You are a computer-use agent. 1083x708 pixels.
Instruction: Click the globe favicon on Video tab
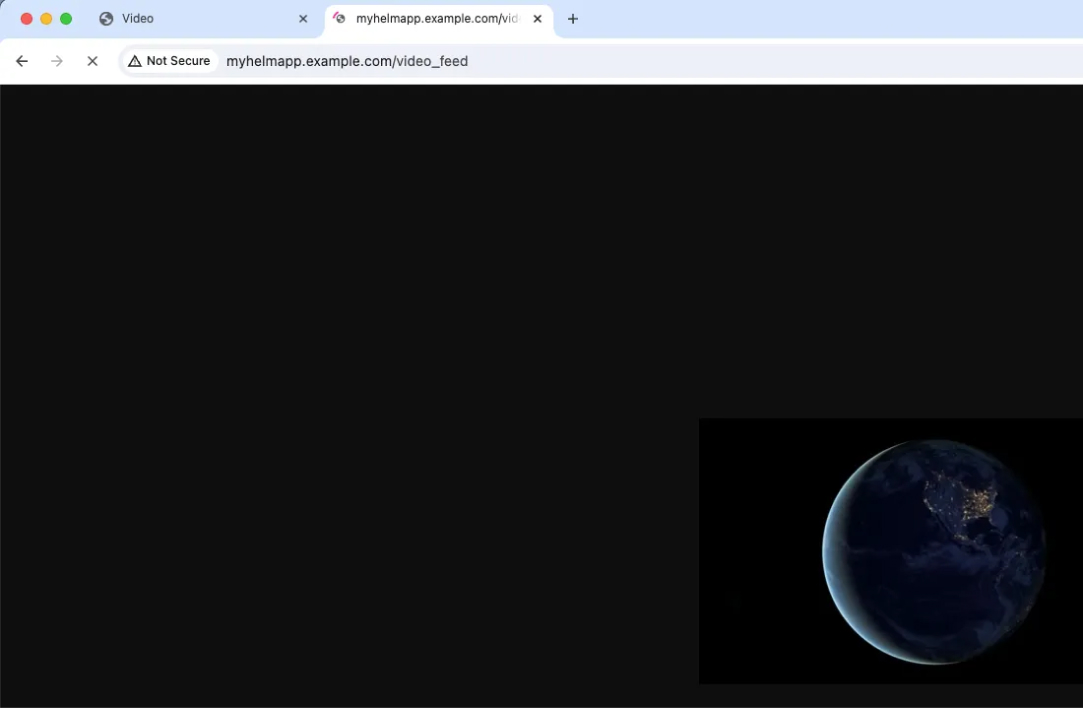(106, 19)
